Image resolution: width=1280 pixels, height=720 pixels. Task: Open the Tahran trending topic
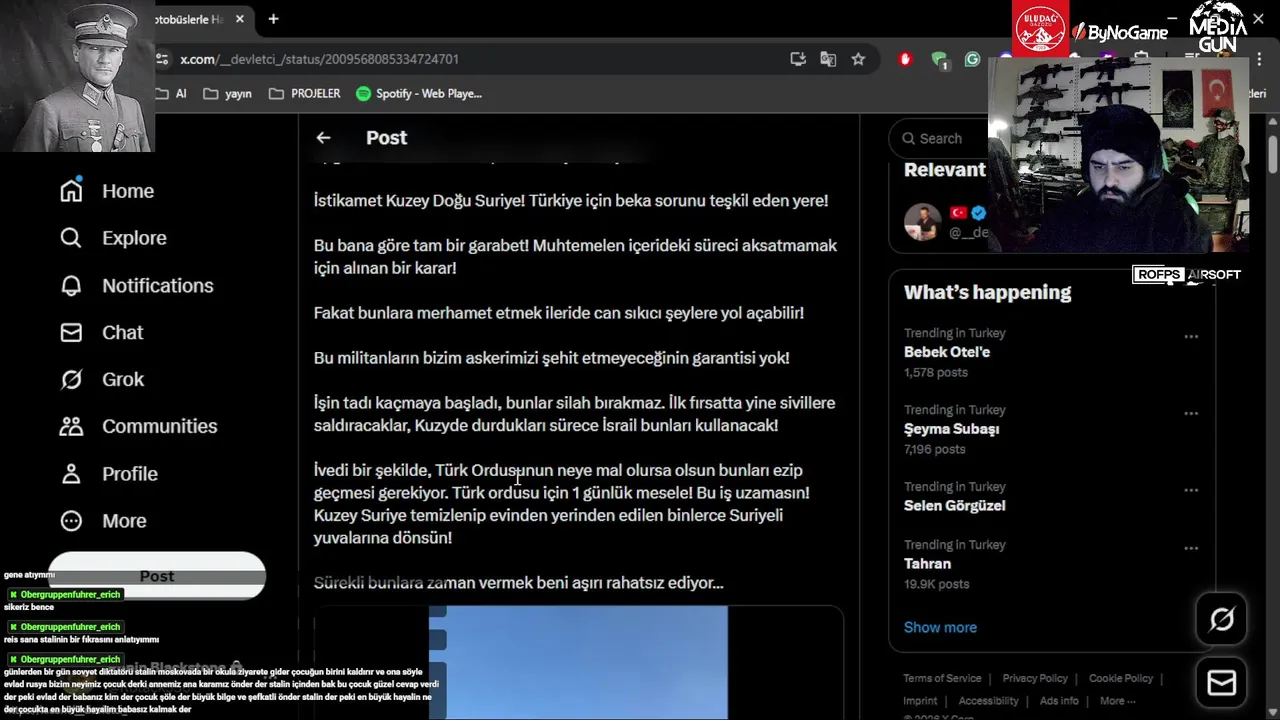[x=928, y=564]
